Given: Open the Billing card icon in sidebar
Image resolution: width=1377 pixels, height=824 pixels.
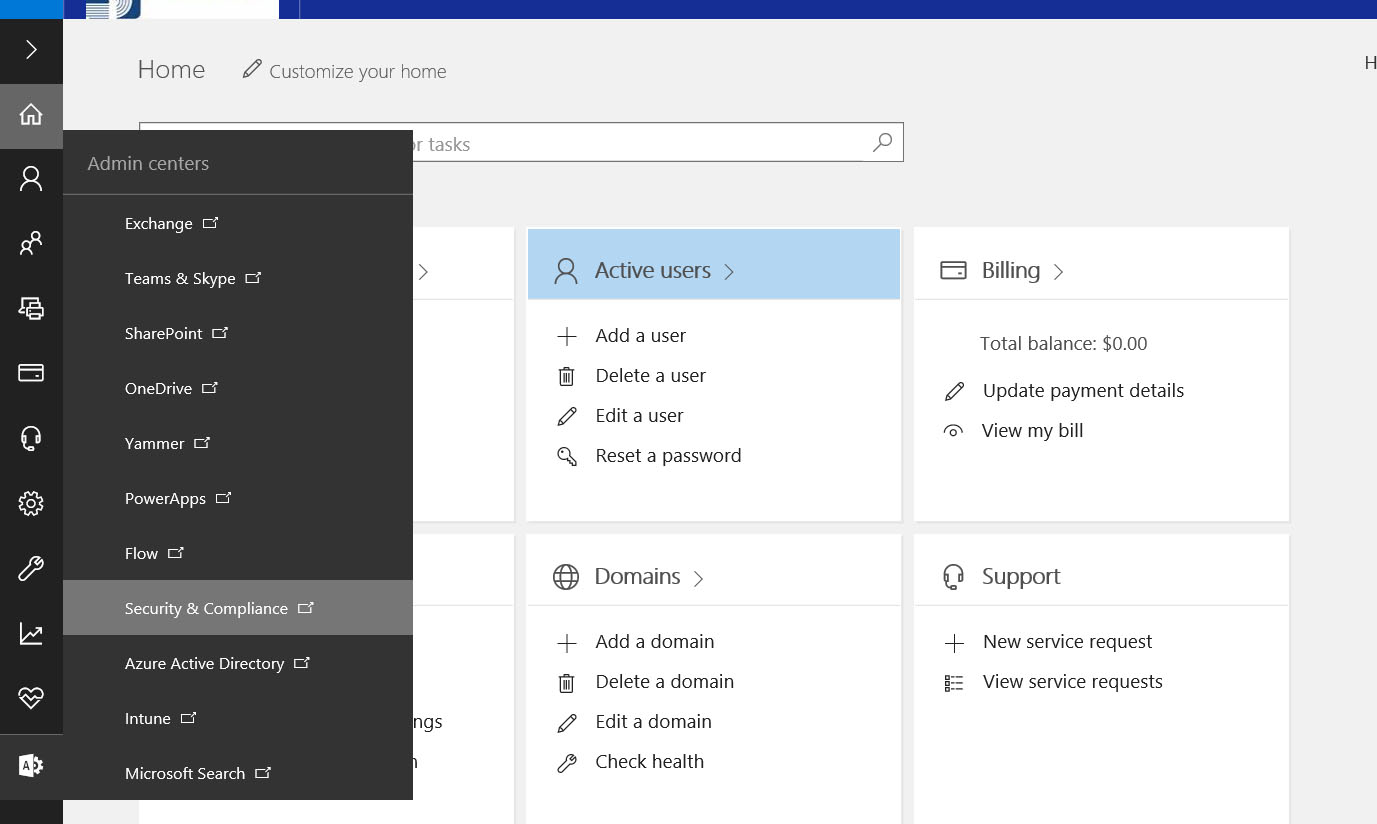Looking at the screenshot, I should click(31, 373).
